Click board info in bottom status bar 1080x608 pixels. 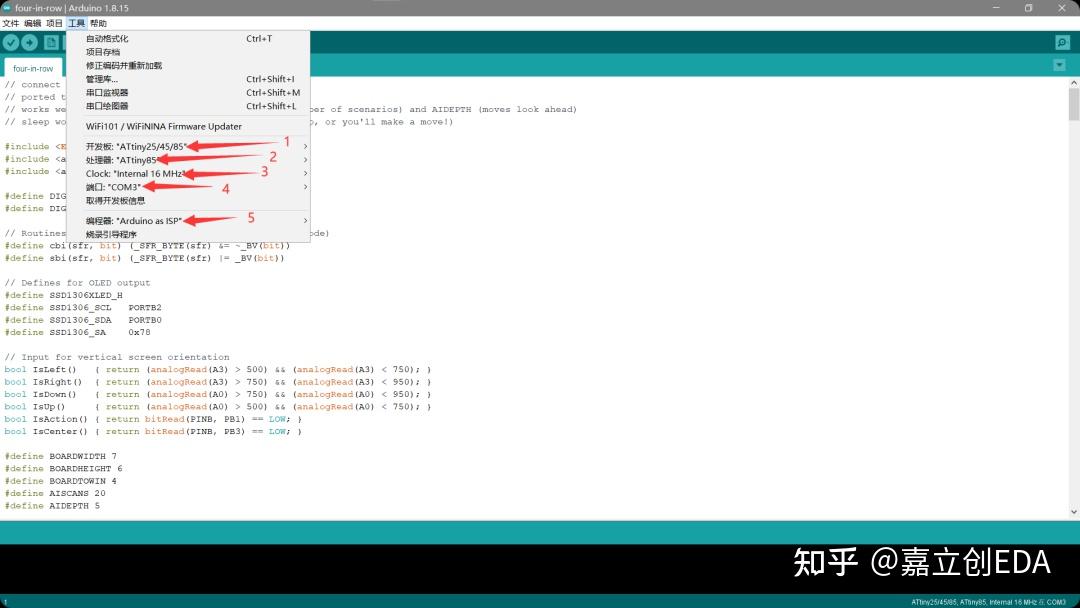tap(990, 601)
